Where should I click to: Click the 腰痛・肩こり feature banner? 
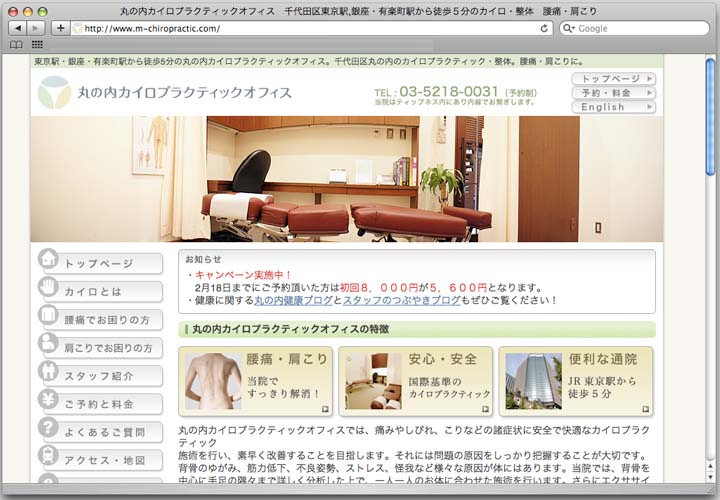pos(255,381)
